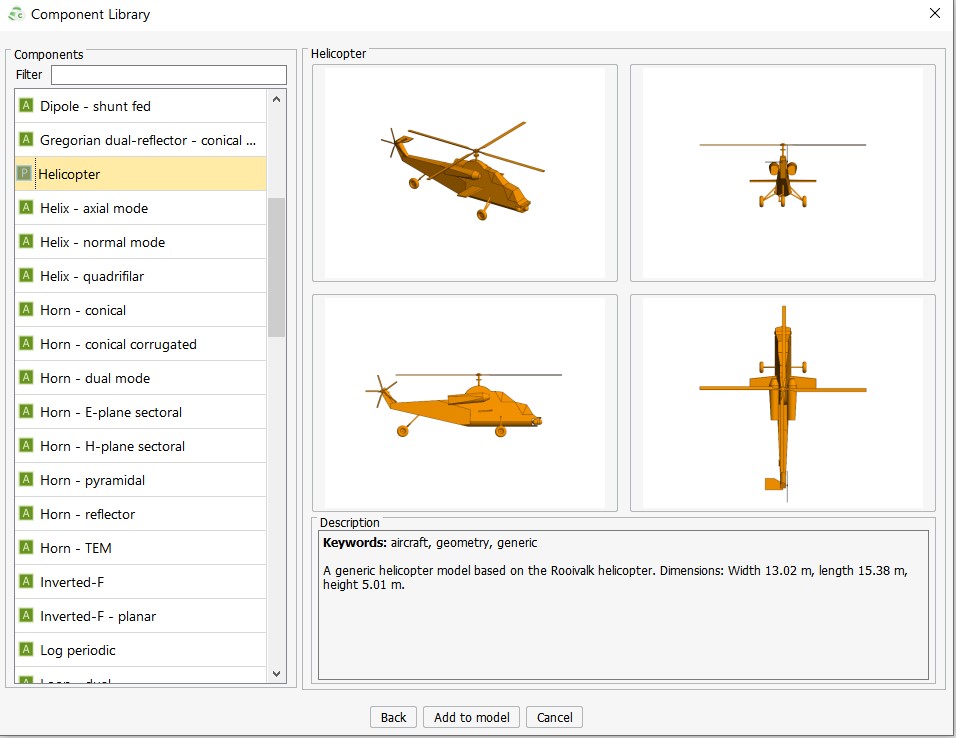This screenshot has width=956, height=738.
Task: Open the helicopter top view thumbnail
Action: (x=782, y=402)
